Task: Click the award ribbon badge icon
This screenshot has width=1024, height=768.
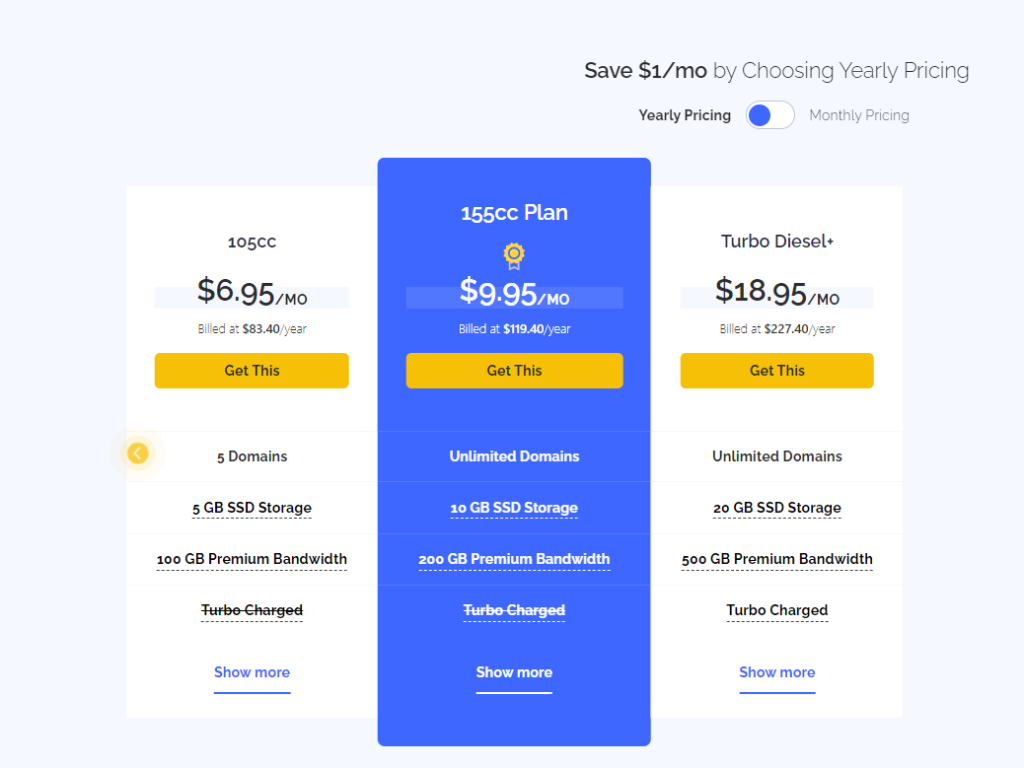Action: pos(514,256)
